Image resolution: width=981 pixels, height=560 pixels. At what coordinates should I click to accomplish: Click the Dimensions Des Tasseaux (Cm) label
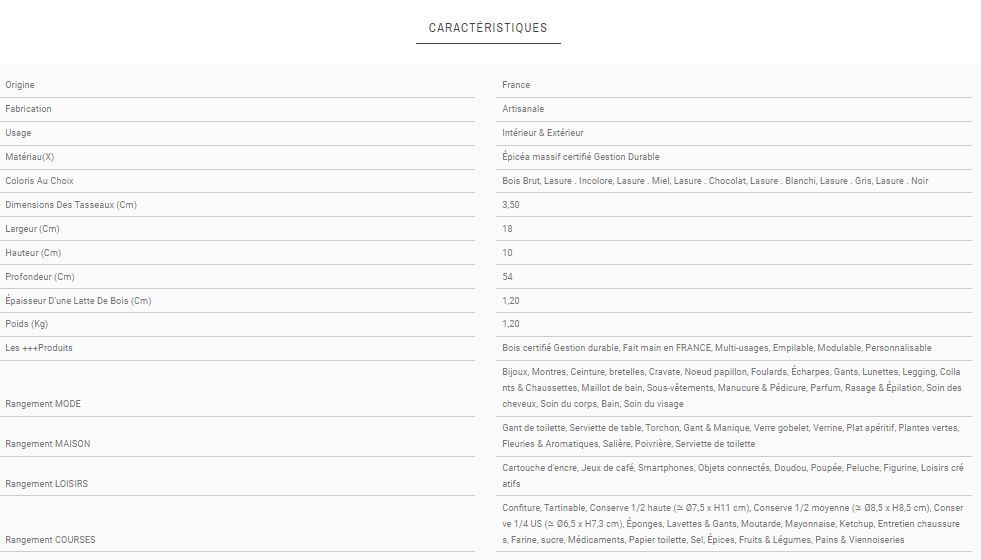click(70, 205)
